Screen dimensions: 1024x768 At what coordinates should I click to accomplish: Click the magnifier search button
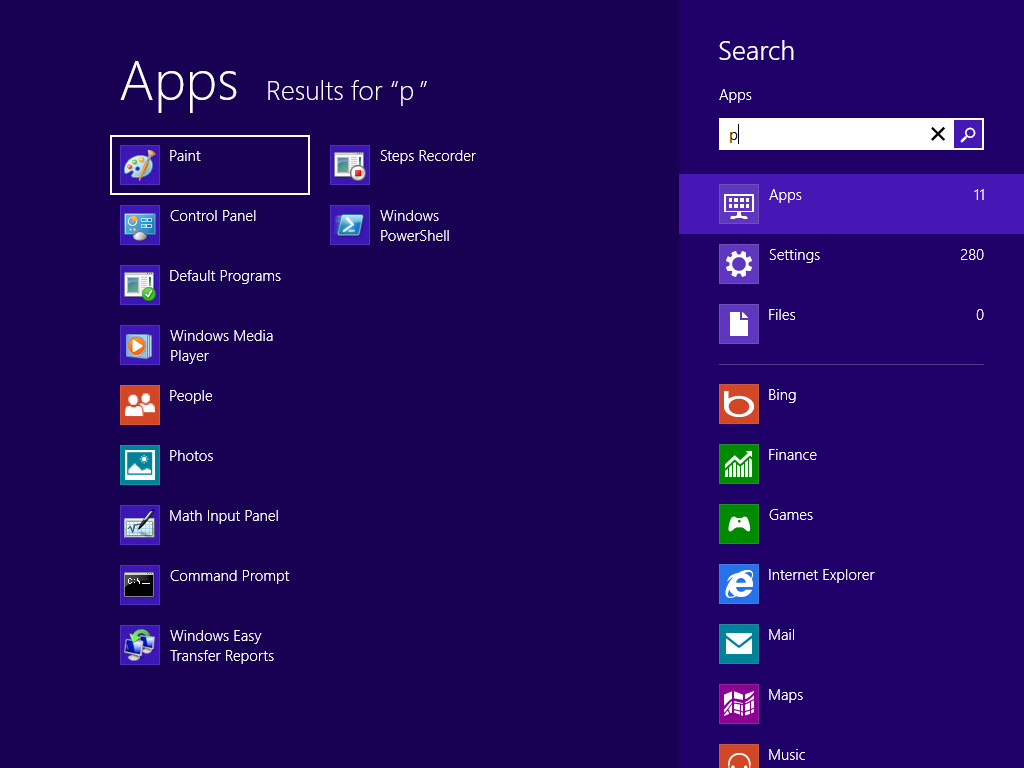[968, 134]
